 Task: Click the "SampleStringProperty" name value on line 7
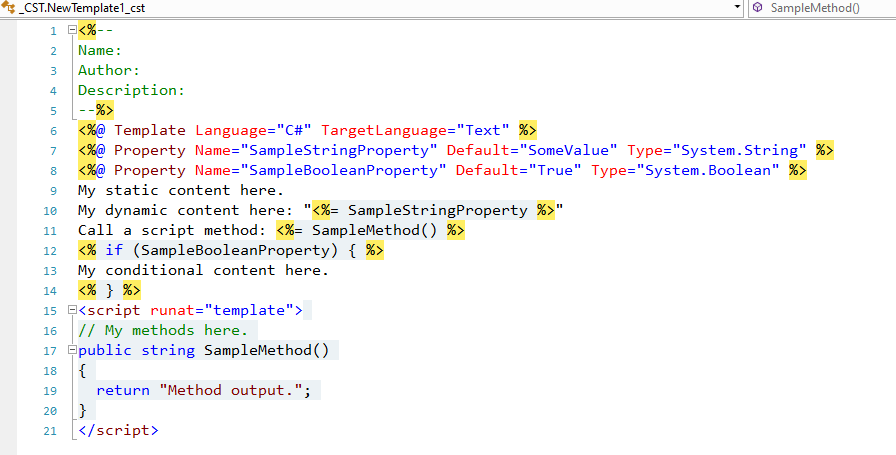[x=338, y=150]
